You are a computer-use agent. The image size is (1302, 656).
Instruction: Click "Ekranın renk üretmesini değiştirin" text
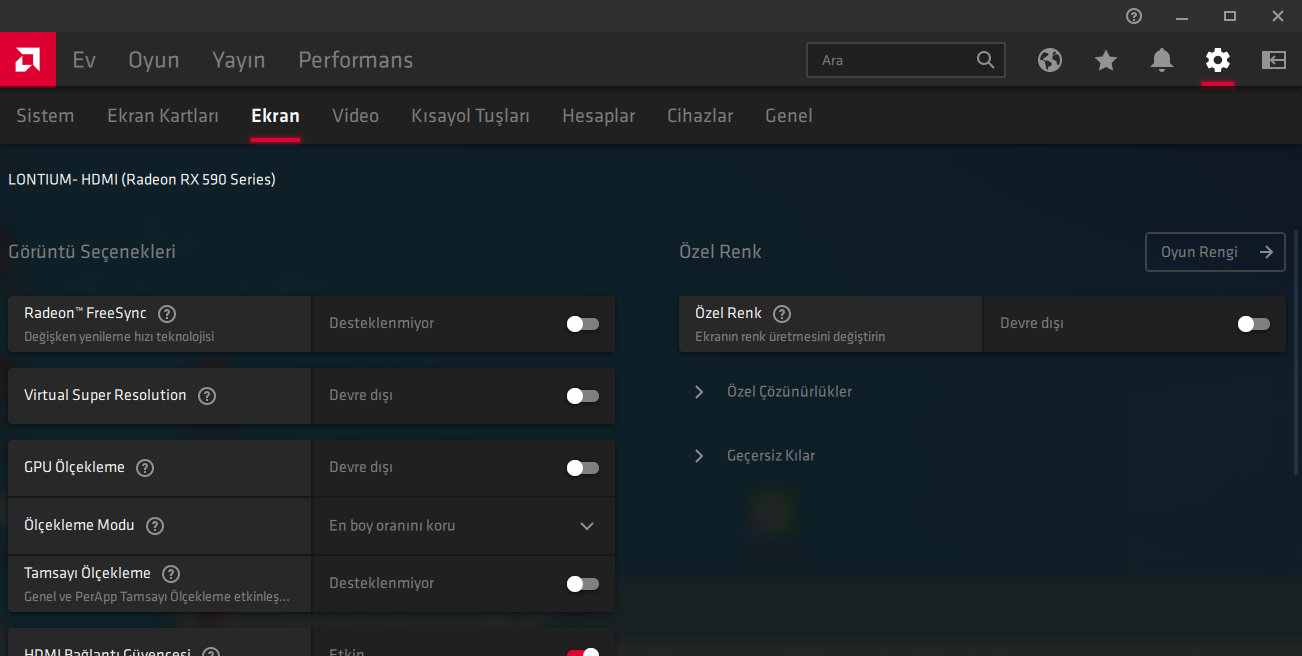[790, 337]
